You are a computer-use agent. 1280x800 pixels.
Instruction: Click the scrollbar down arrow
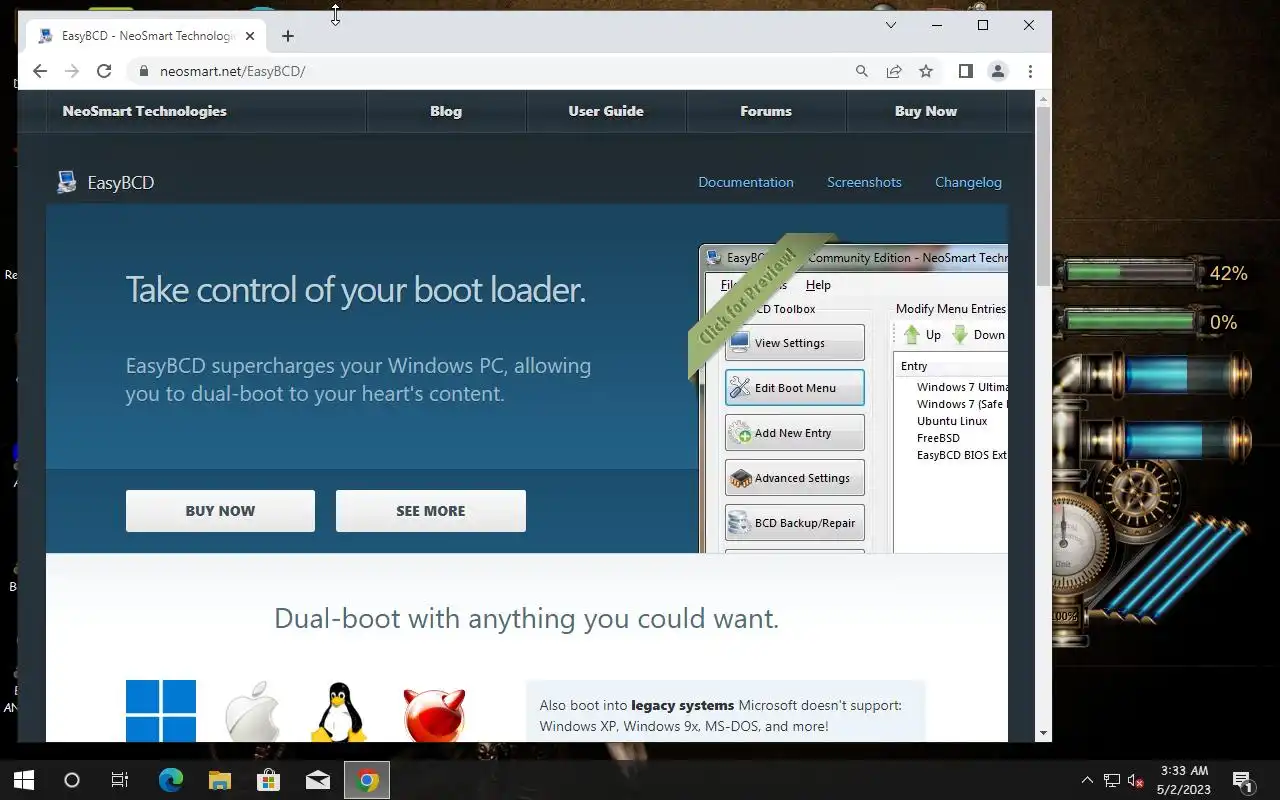pos(1043,733)
